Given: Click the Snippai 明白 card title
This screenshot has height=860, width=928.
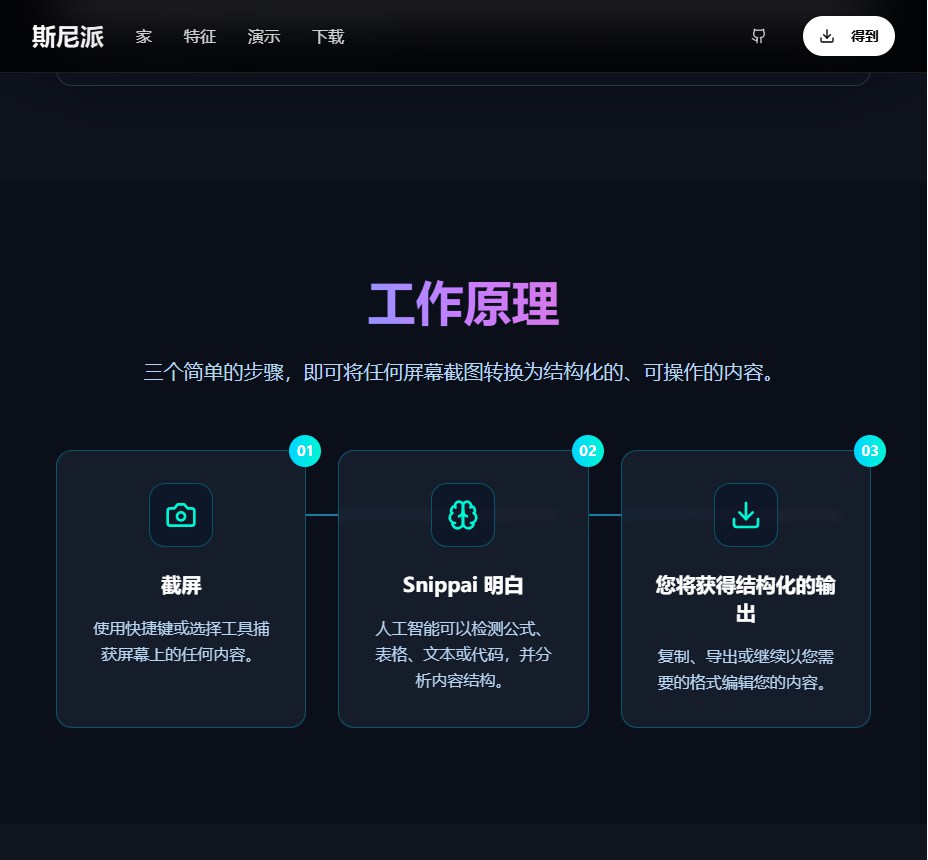Looking at the screenshot, I should (463, 585).
